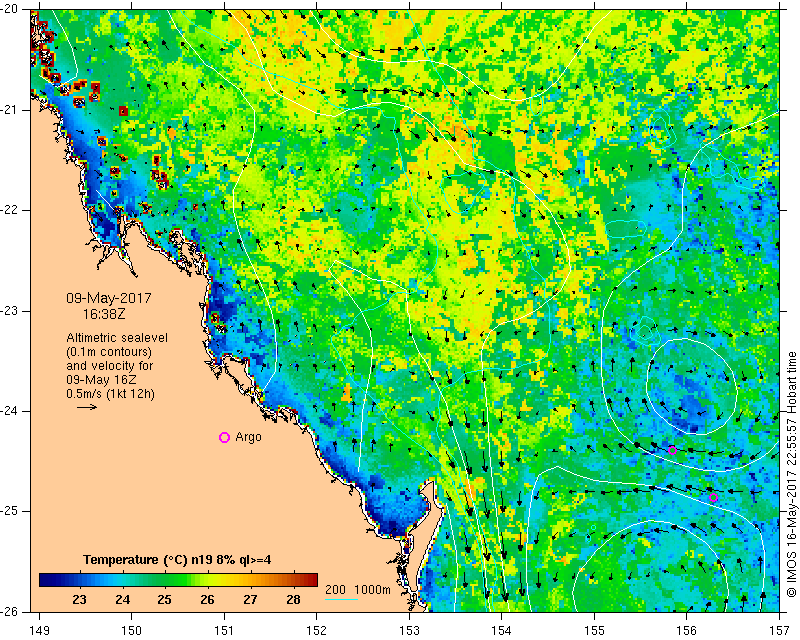Viewport: 800px width, 640px height.
Task: Click the Argo float marker near latitude -24.9
Action: pyautogui.click(x=713, y=498)
